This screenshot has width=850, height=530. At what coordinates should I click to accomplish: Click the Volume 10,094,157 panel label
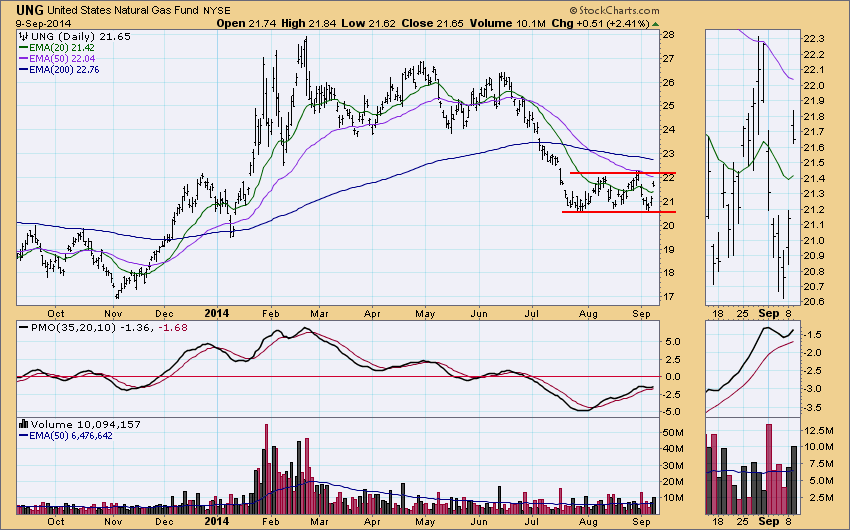85,424
